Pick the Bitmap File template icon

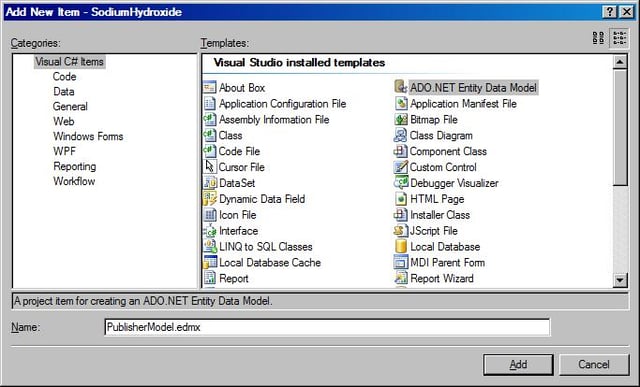[401, 119]
